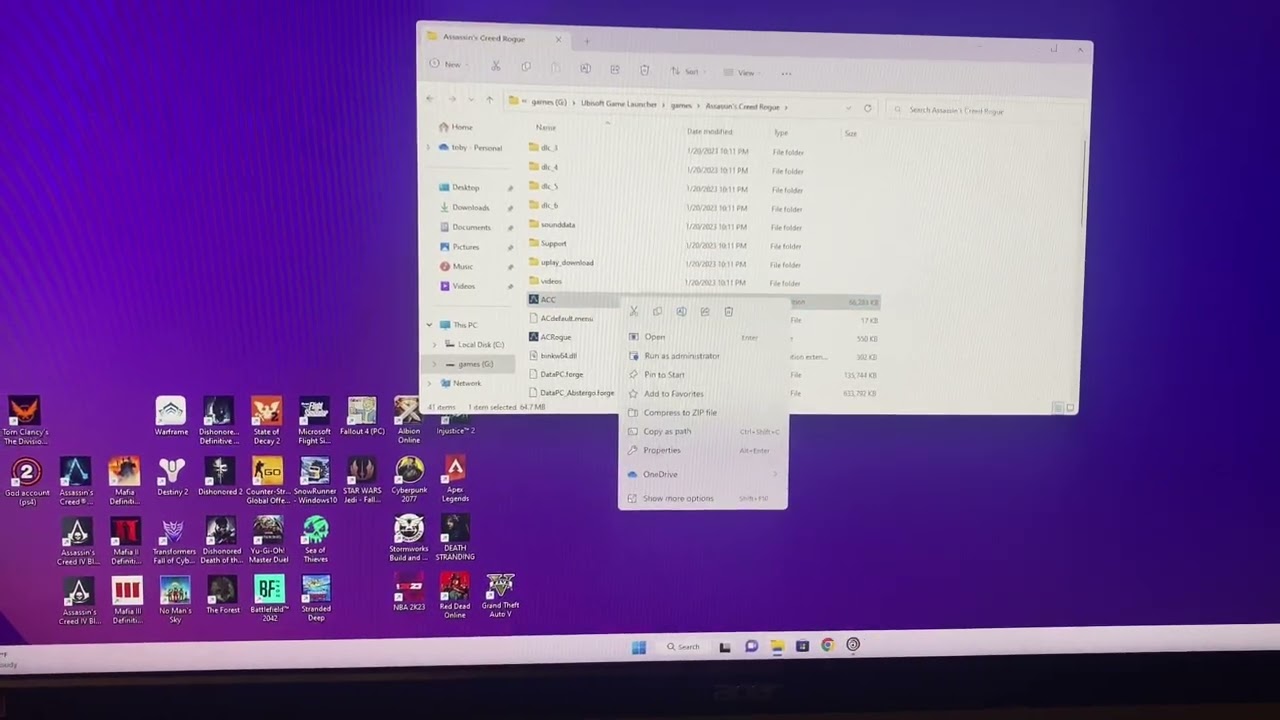Image resolution: width=1280 pixels, height=720 pixels.
Task: Open the NBA 2K23 desktop icon
Action: [408, 593]
